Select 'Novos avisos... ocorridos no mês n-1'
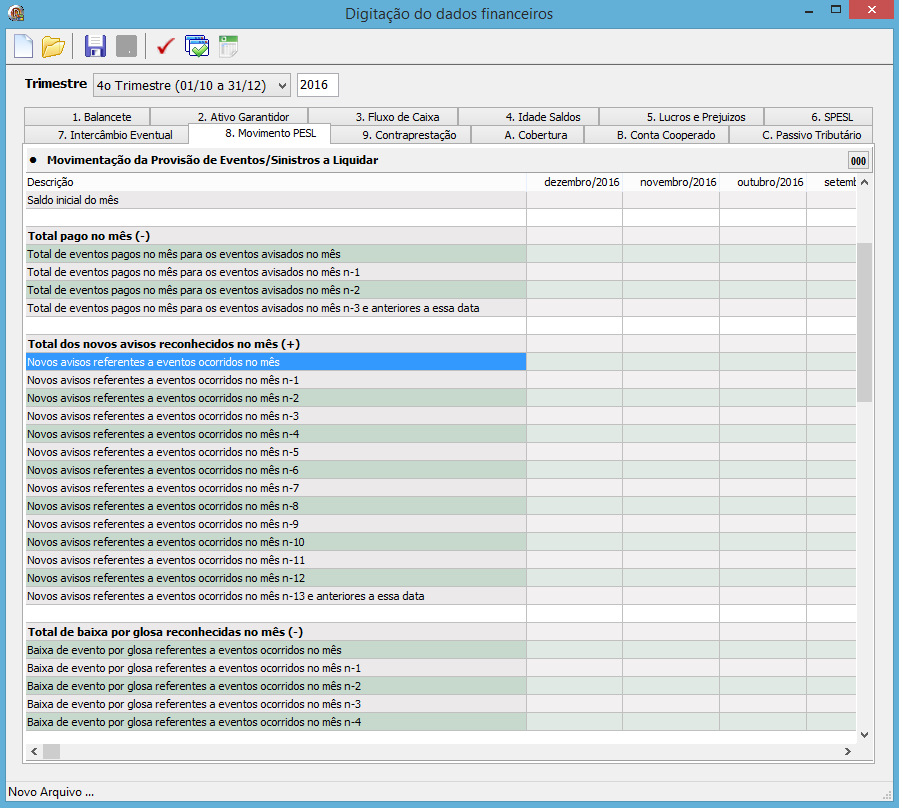The width and height of the screenshot is (899, 808). pos(276,380)
